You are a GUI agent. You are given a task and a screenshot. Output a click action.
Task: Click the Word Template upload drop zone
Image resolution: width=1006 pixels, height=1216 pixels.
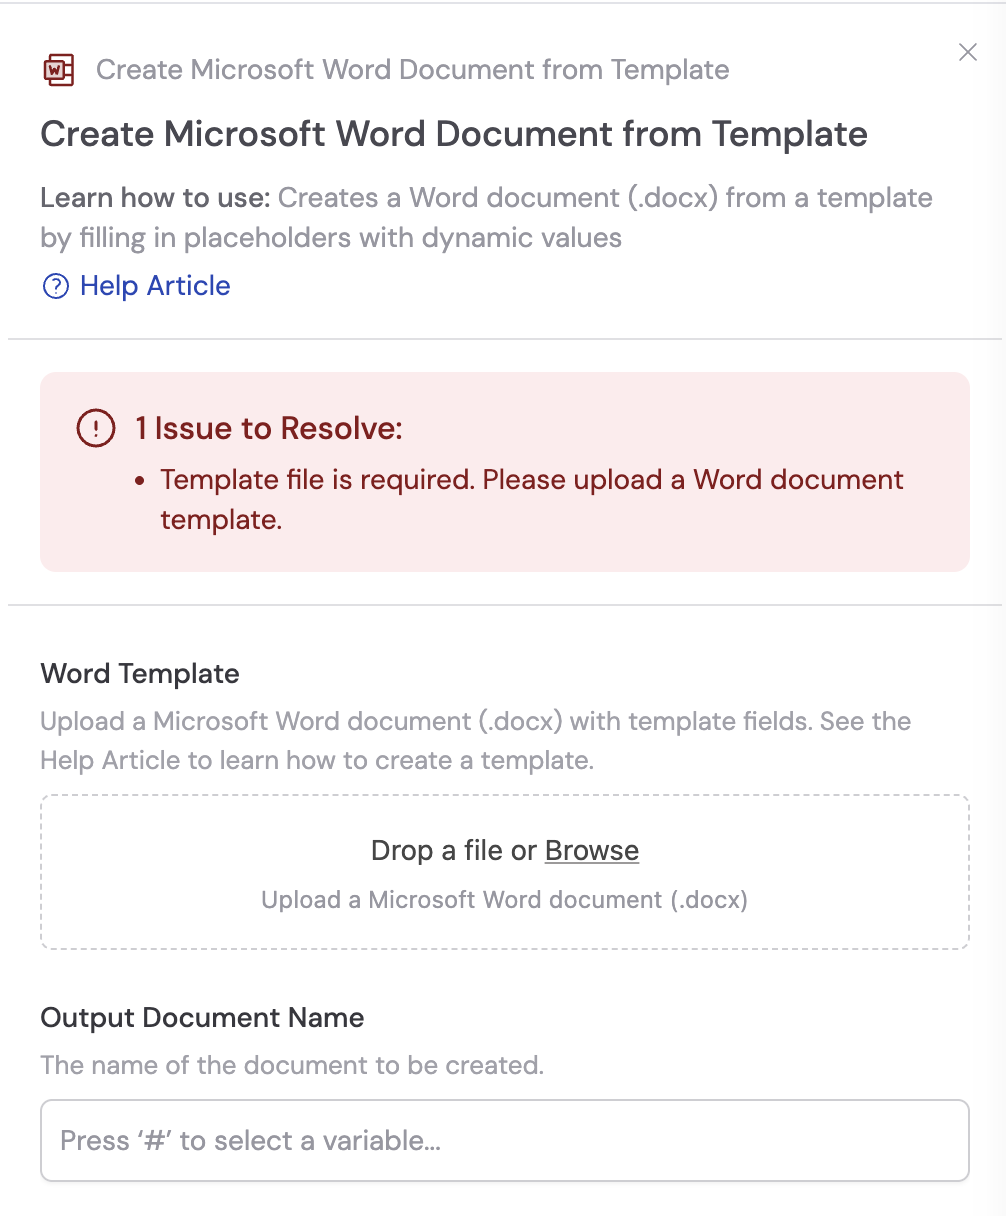(504, 872)
